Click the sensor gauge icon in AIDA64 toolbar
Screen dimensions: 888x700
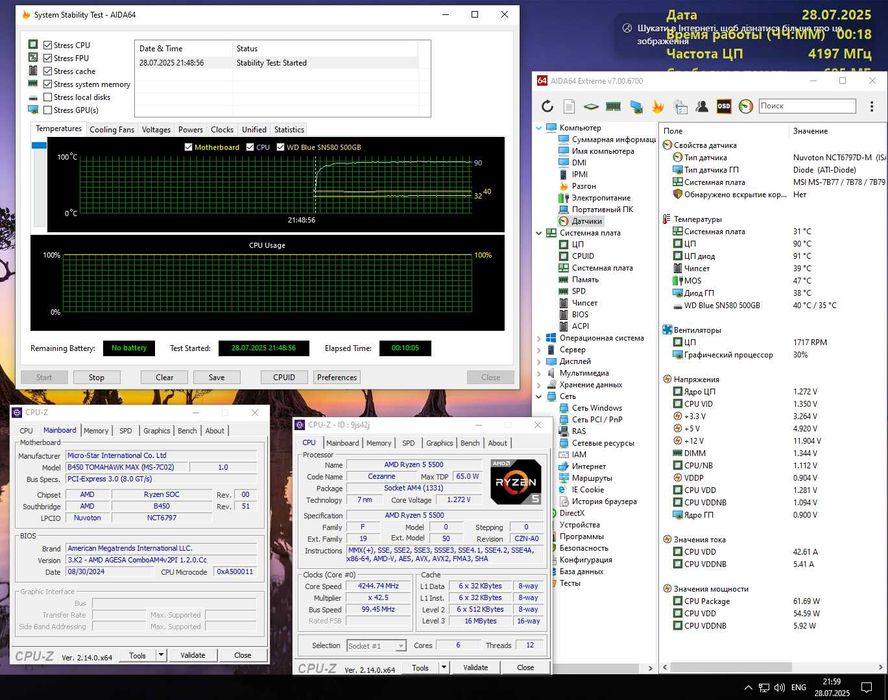tap(746, 106)
